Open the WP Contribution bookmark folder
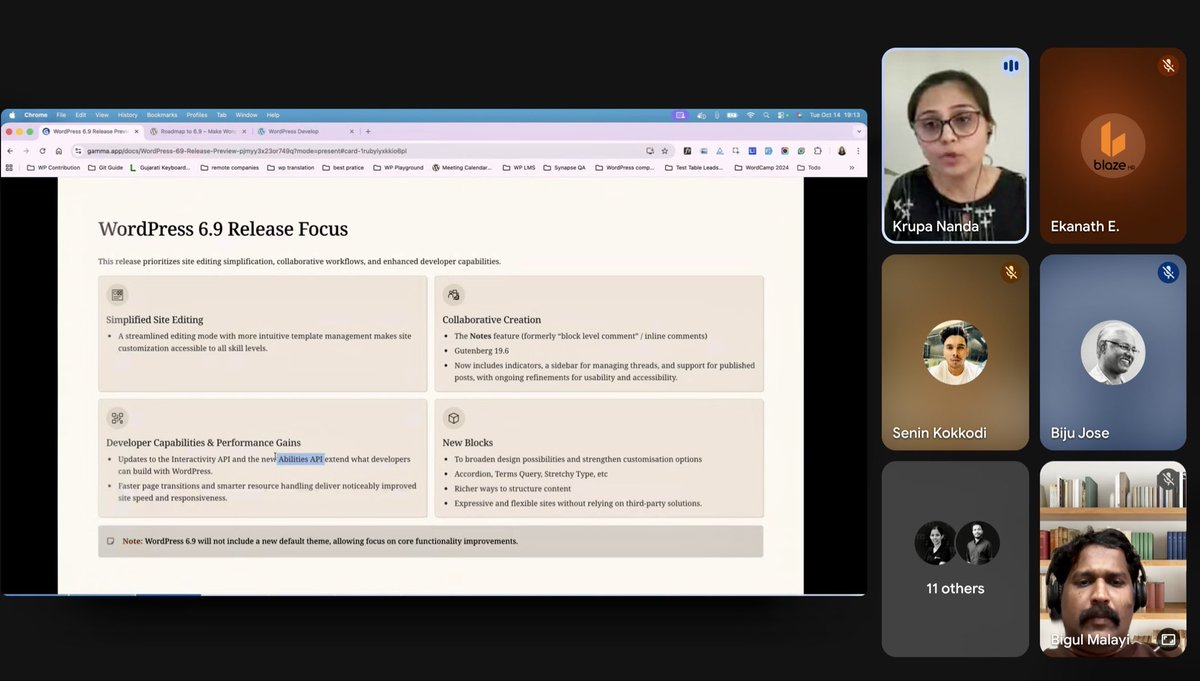The height and width of the screenshot is (681, 1200). [54, 168]
